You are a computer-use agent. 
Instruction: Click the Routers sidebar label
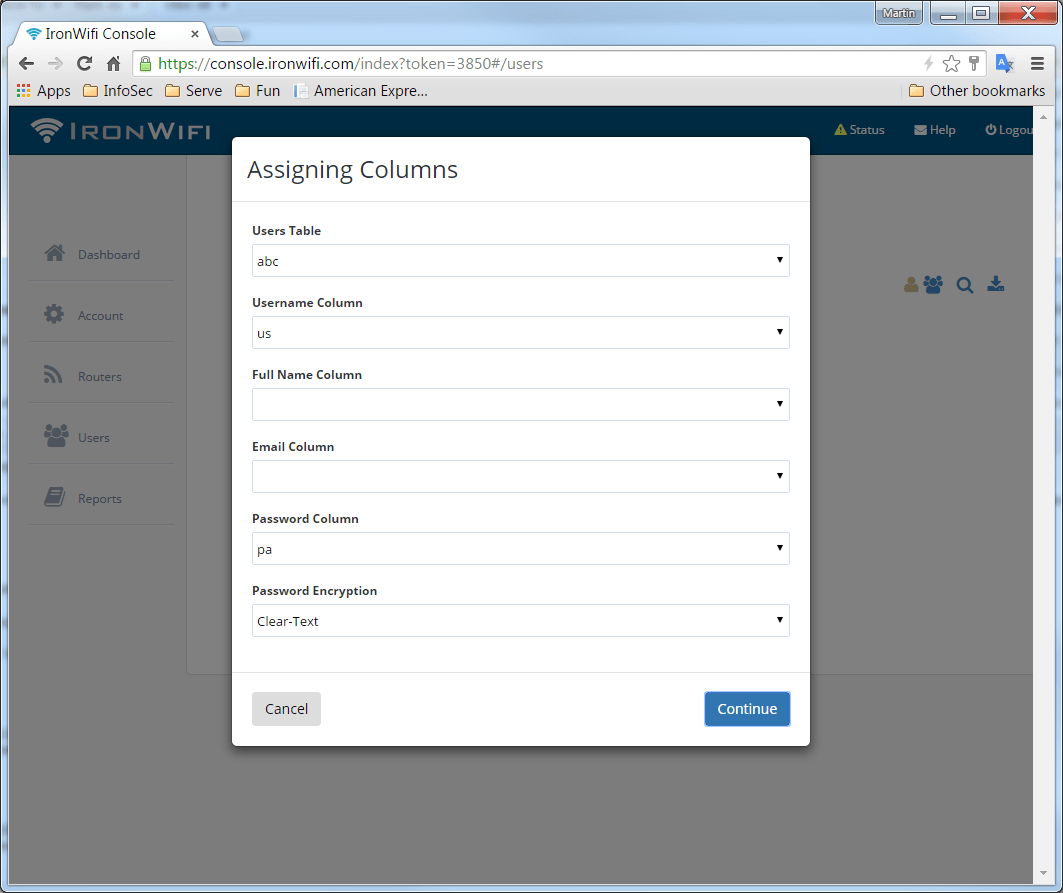pyautogui.click(x=100, y=376)
